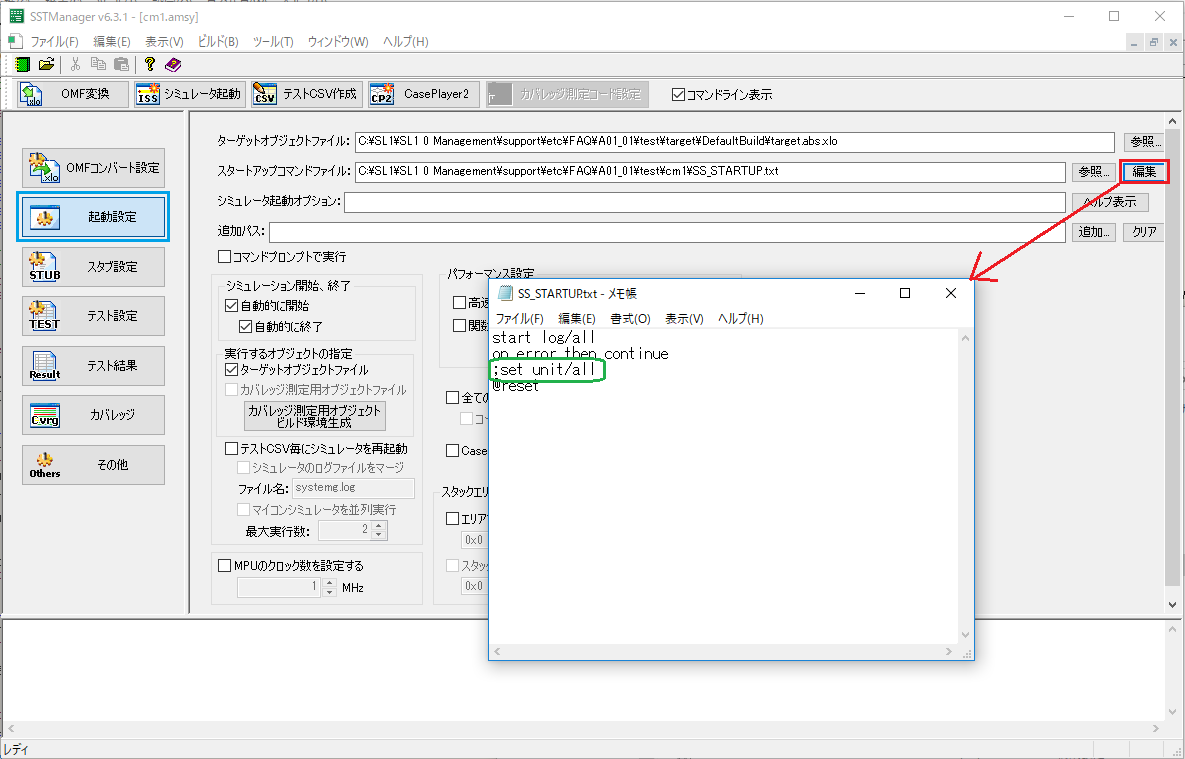Click 編集 button for startup command file

tap(1144, 172)
